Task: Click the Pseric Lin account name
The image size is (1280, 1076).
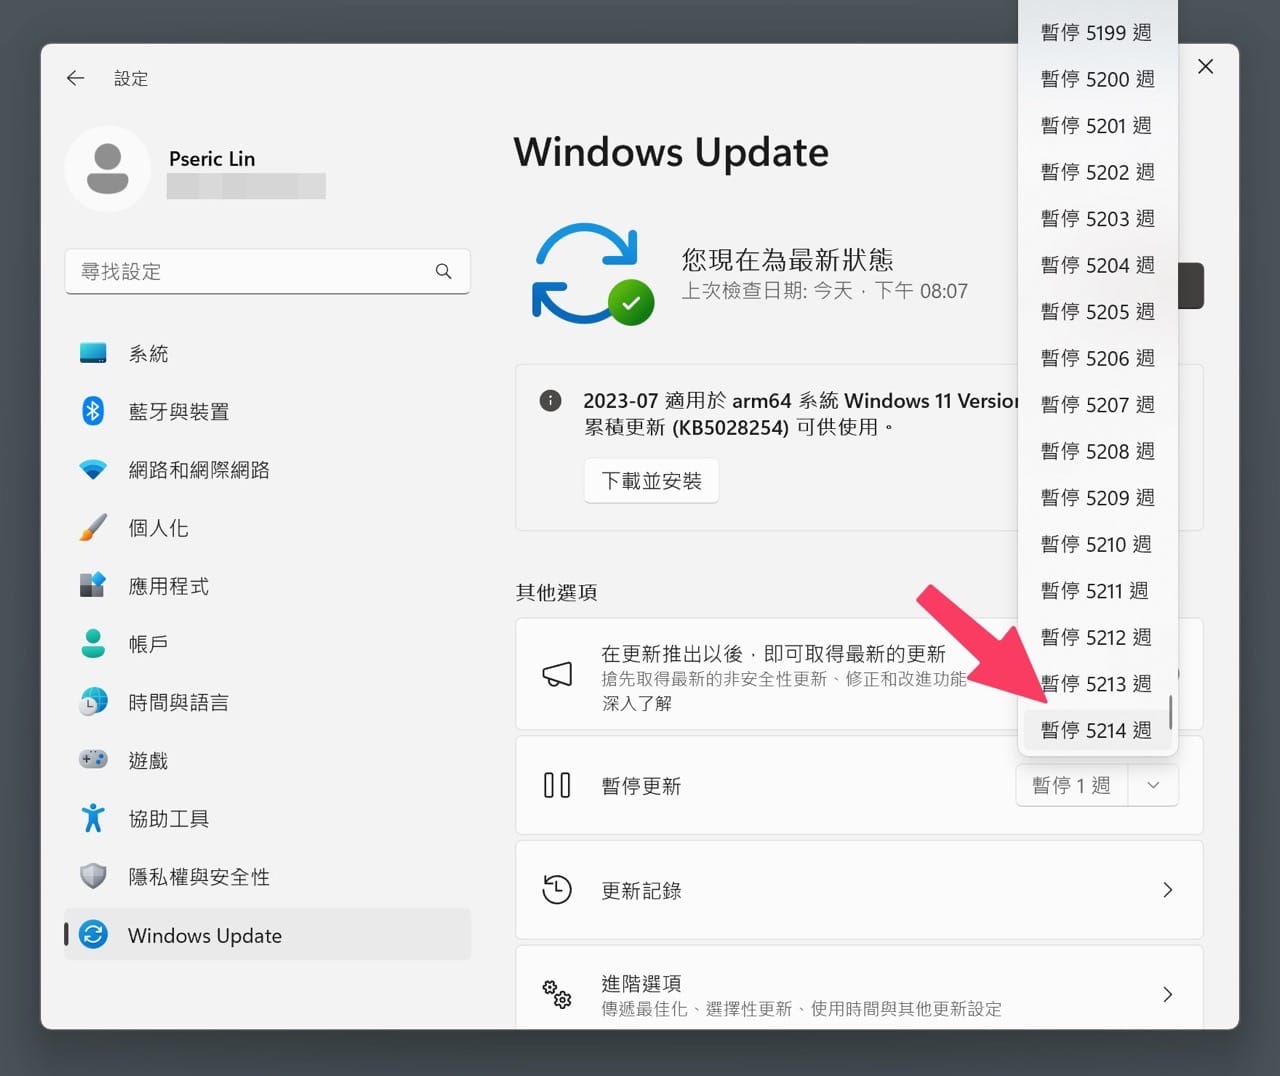Action: (212, 158)
